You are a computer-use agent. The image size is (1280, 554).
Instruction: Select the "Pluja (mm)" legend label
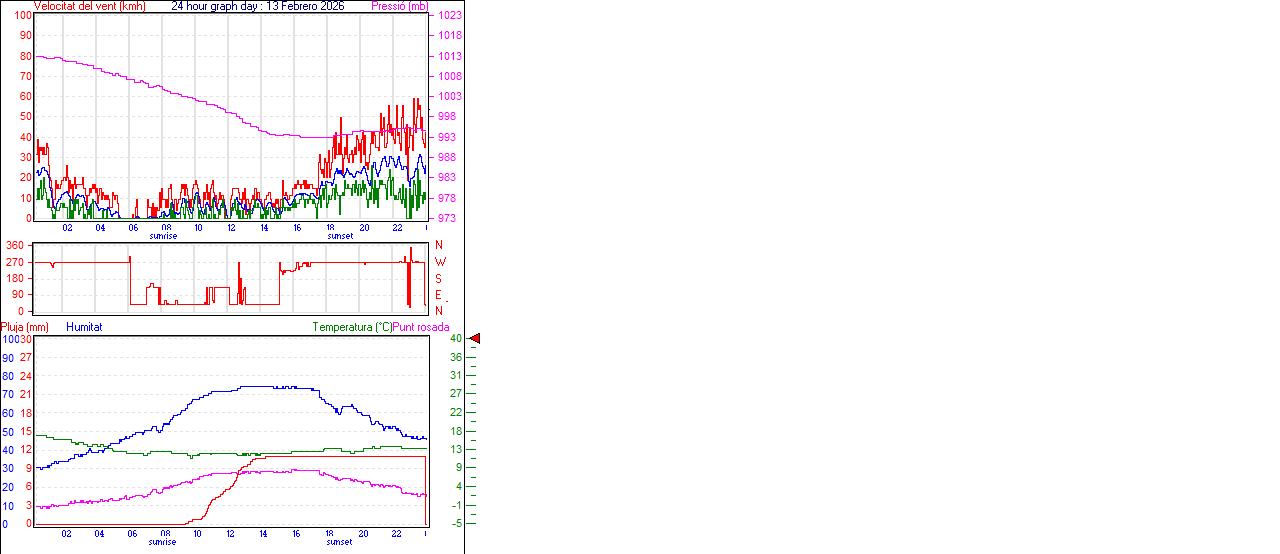point(24,327)
